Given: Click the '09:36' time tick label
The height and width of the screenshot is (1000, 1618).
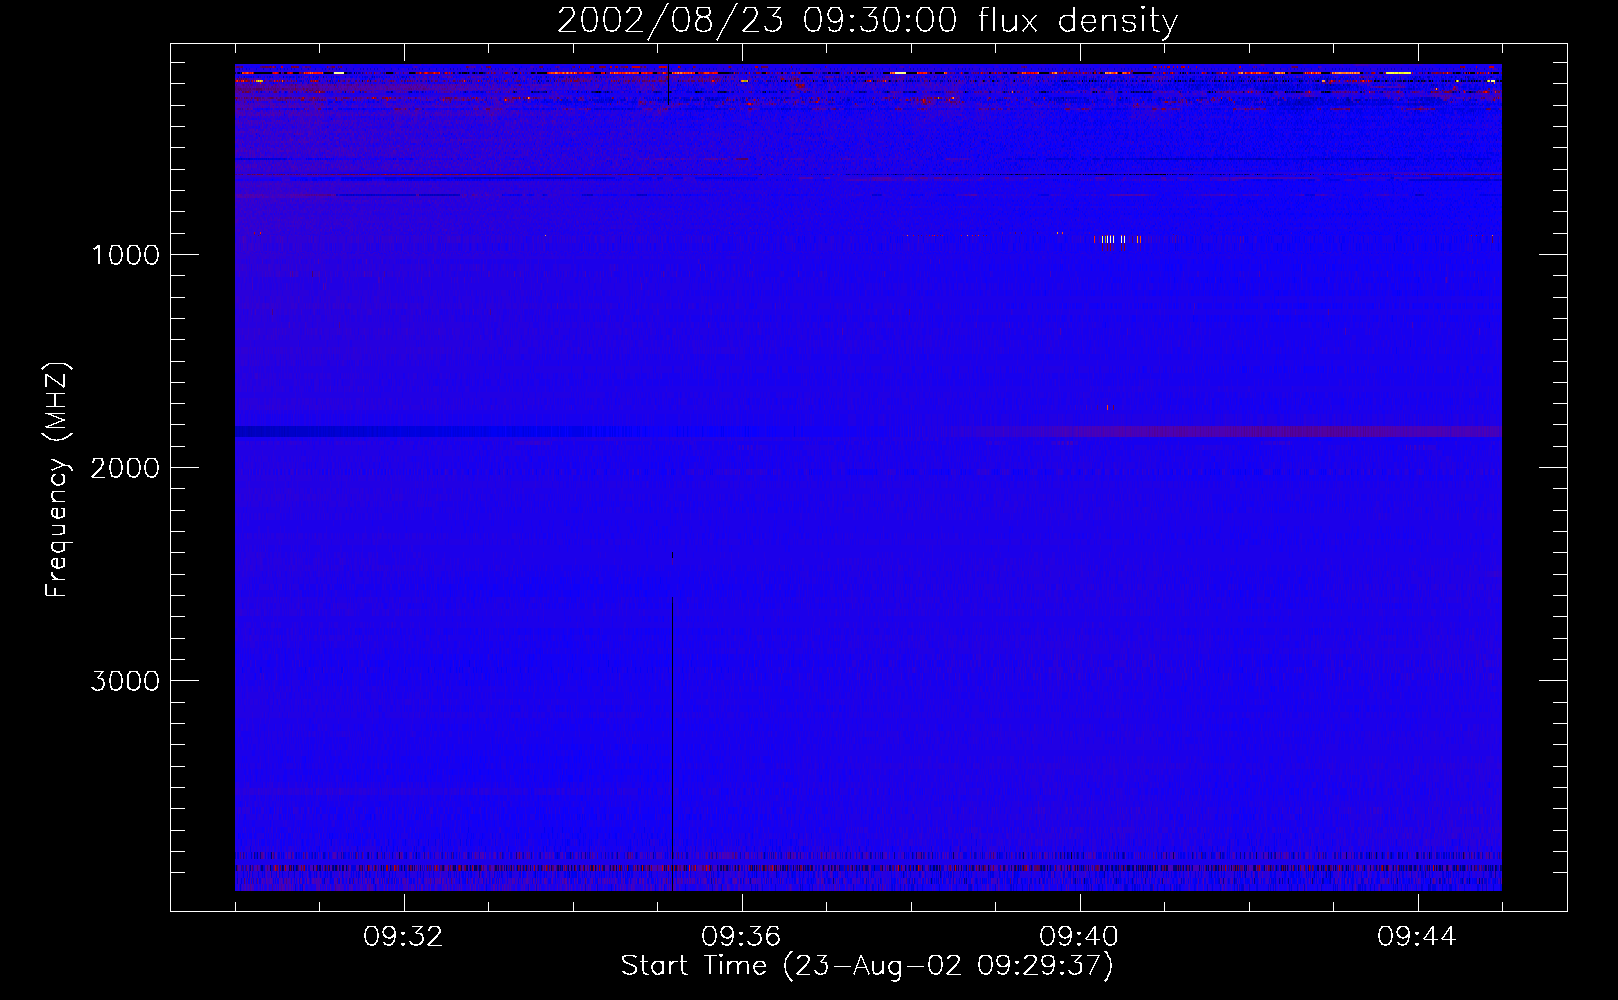Looking at the screenshot, I should 741,937.
